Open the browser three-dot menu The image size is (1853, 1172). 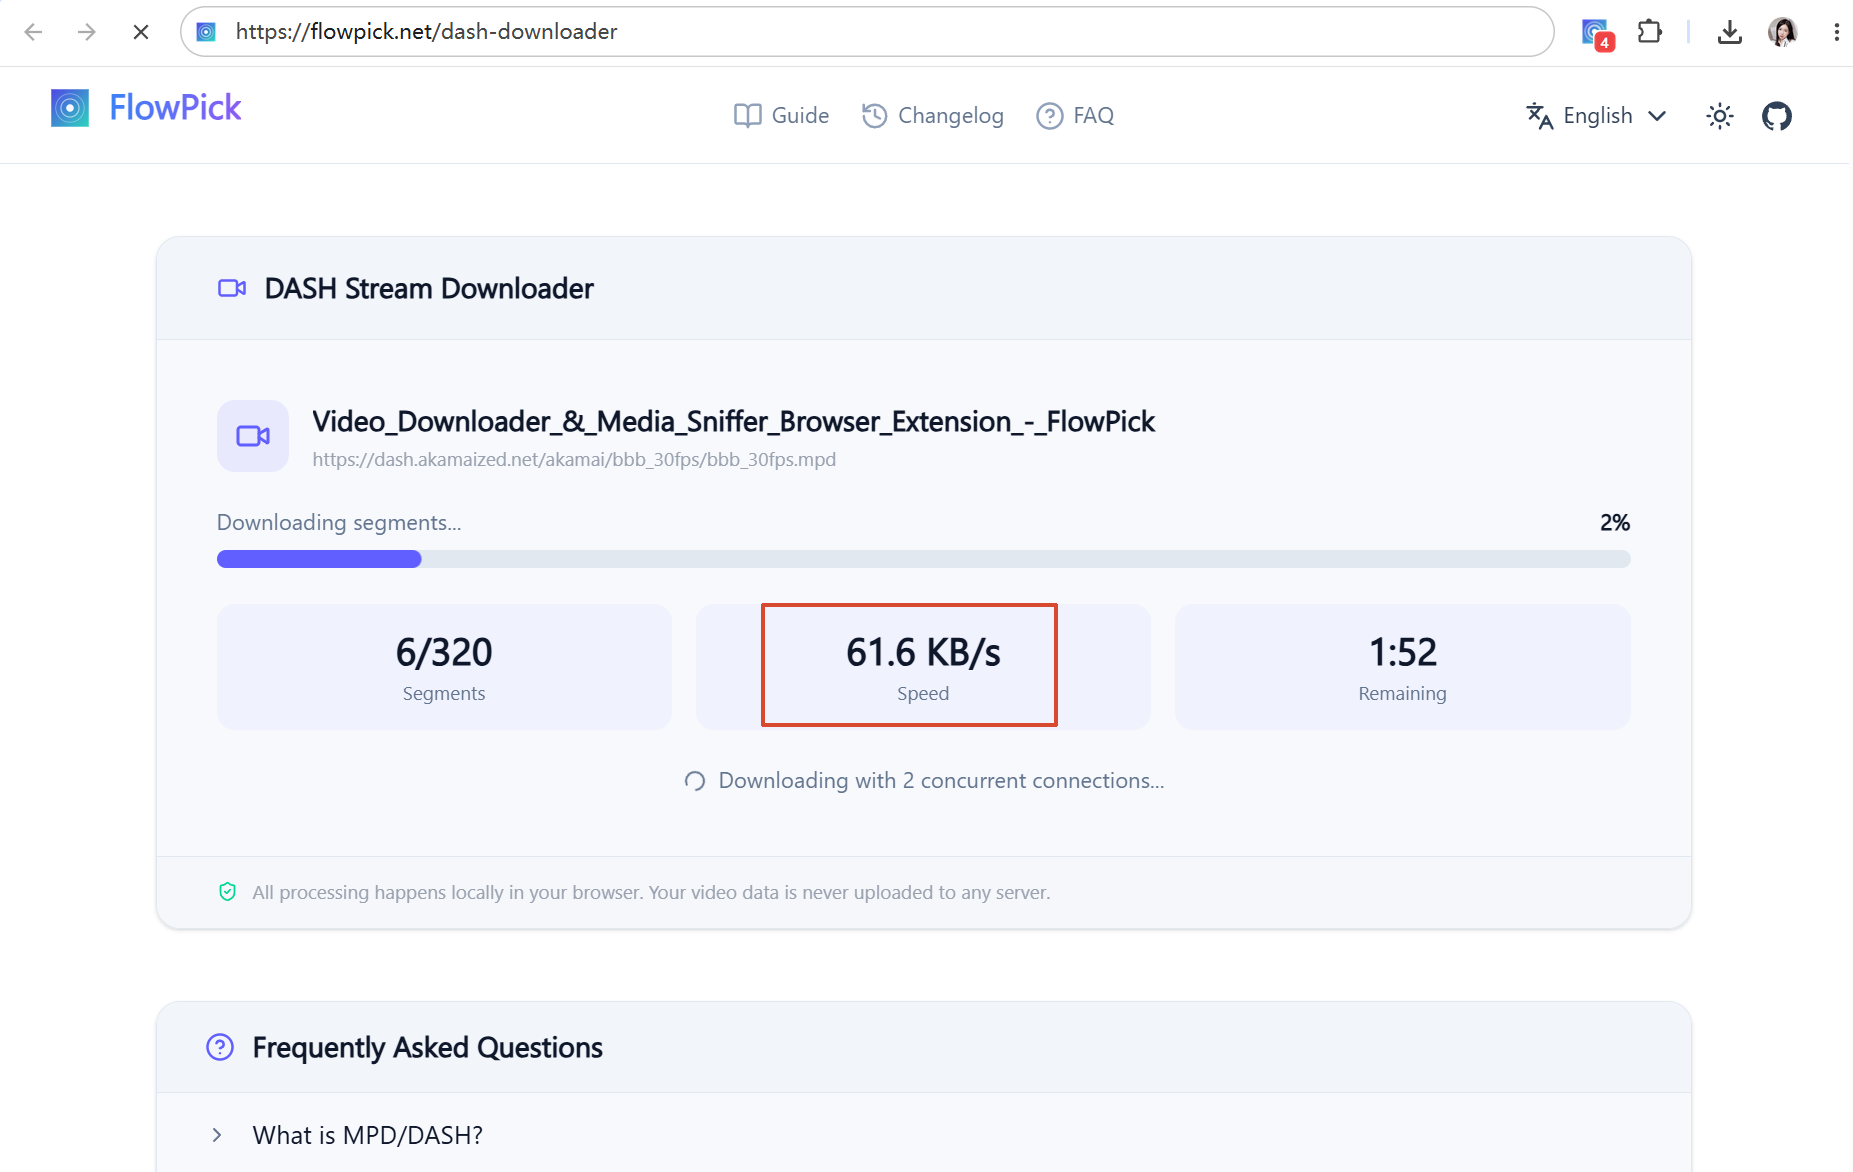click(1837, 32)
